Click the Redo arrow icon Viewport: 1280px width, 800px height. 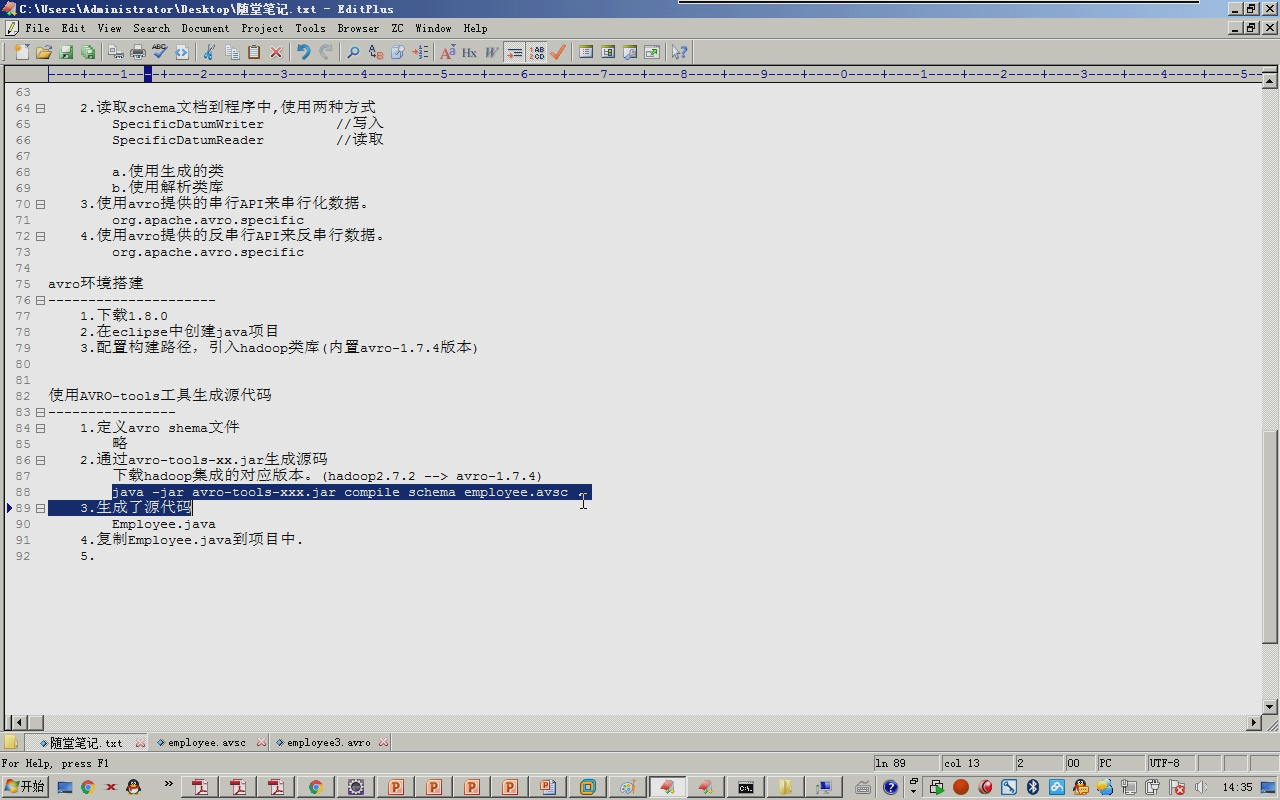326,52
